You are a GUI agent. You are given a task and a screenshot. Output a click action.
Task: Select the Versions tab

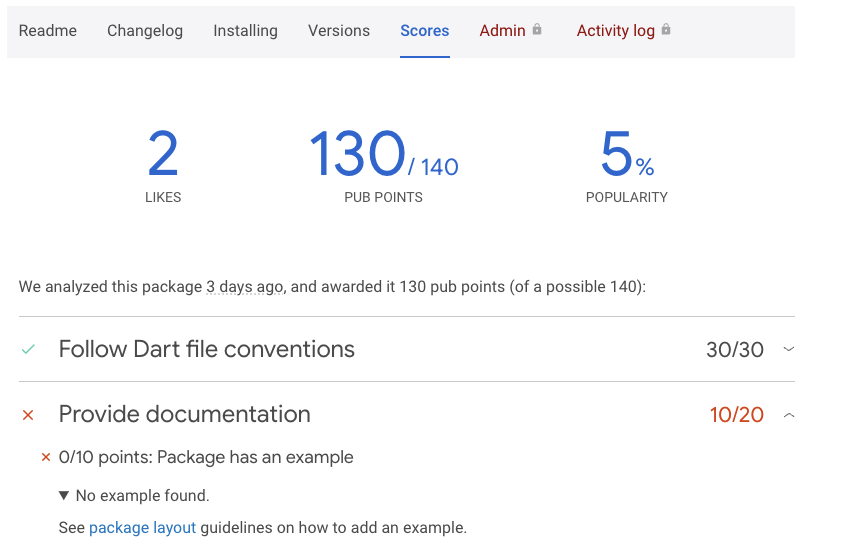click(x=339, y=31)
